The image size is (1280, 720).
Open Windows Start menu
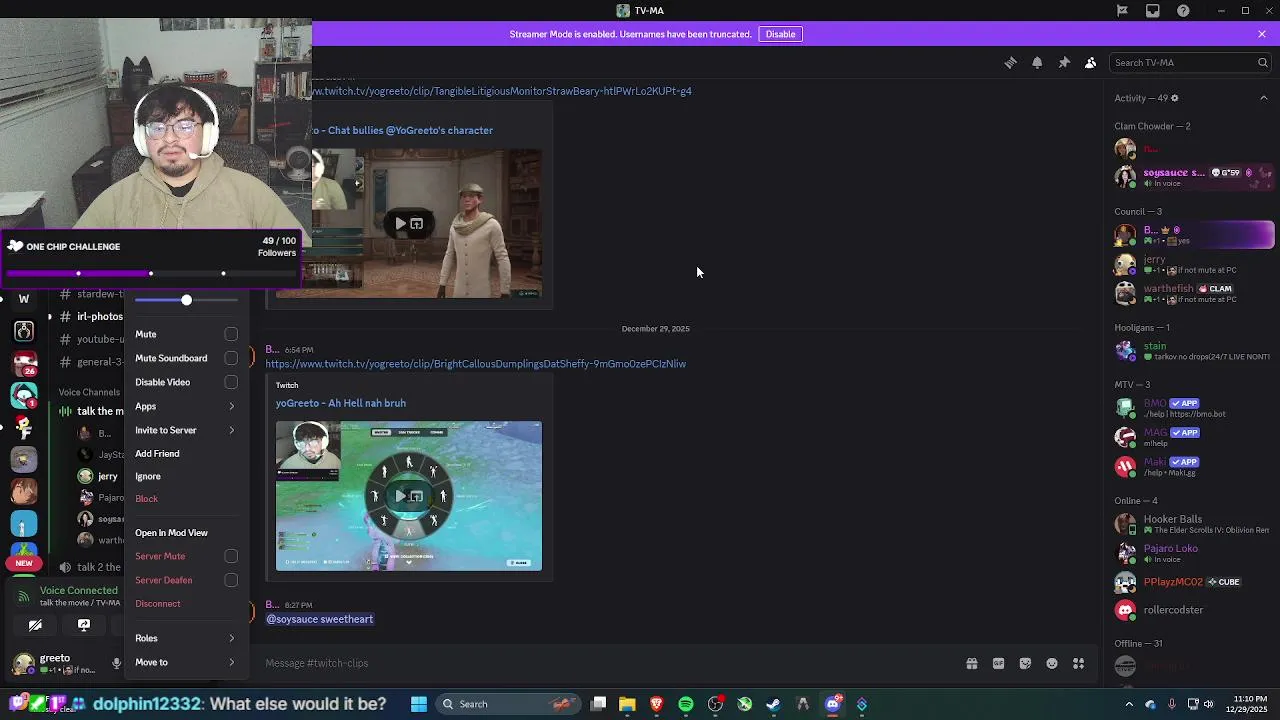[419, 704]
